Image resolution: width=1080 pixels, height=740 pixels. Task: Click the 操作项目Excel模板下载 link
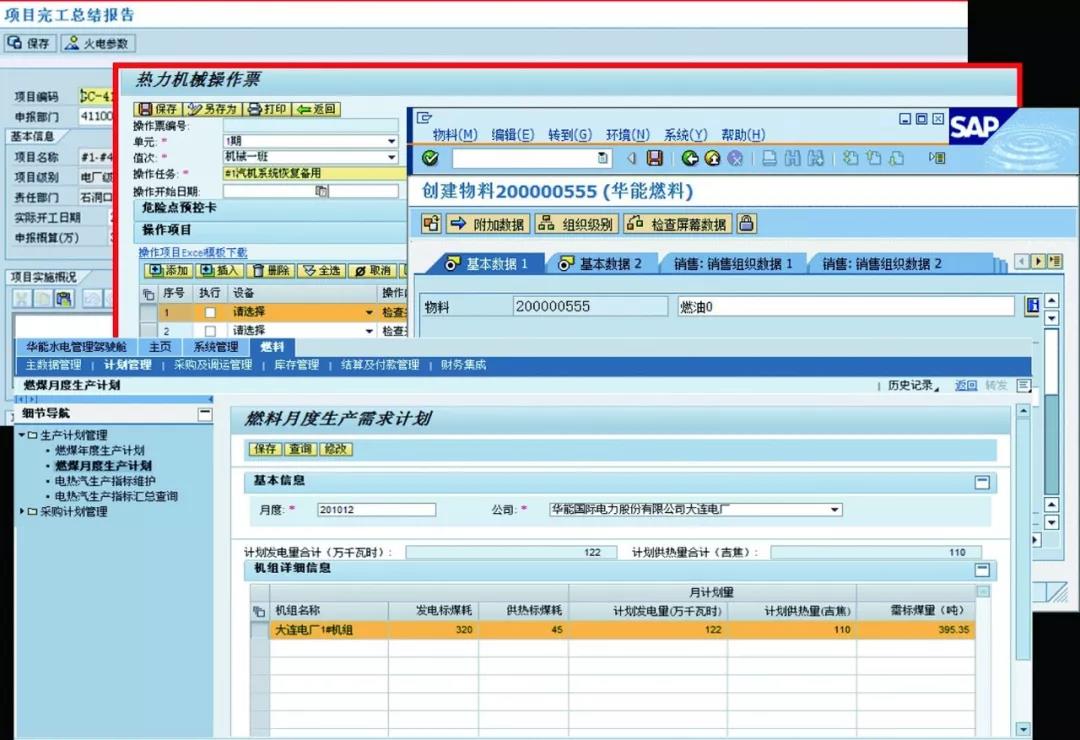(x=192, y=253)
